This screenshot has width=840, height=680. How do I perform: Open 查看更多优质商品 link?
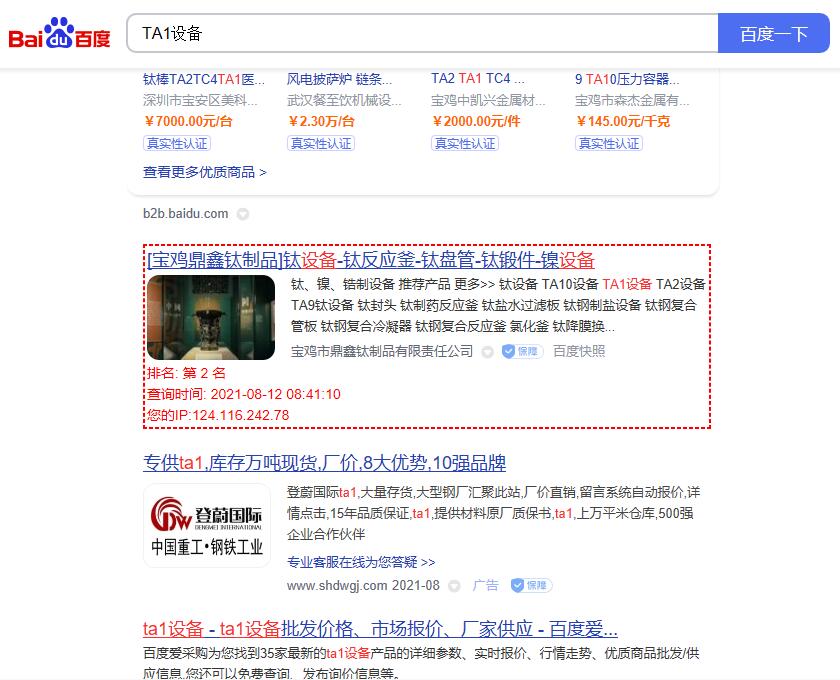[x=205, y=172]
